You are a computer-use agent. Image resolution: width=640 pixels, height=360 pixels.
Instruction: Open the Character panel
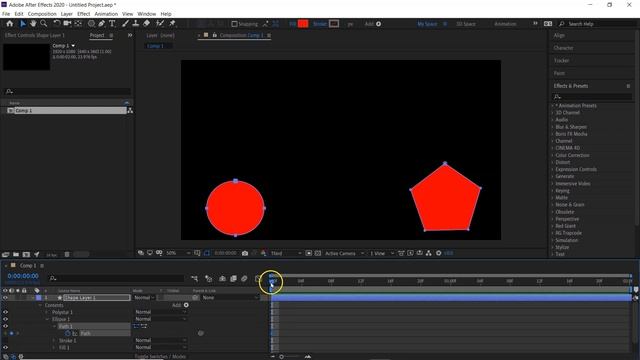coord(563,48)
